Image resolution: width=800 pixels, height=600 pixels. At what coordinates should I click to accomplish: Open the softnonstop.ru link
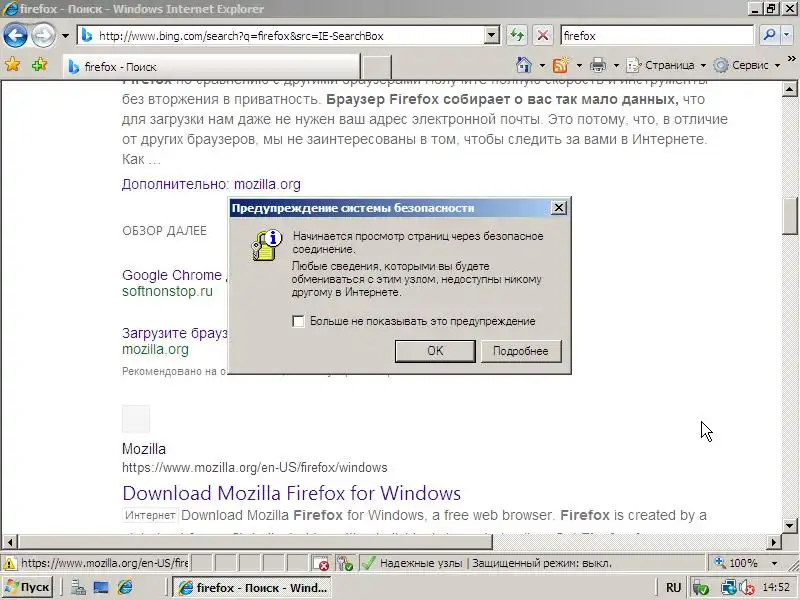(x=167, y=291)
